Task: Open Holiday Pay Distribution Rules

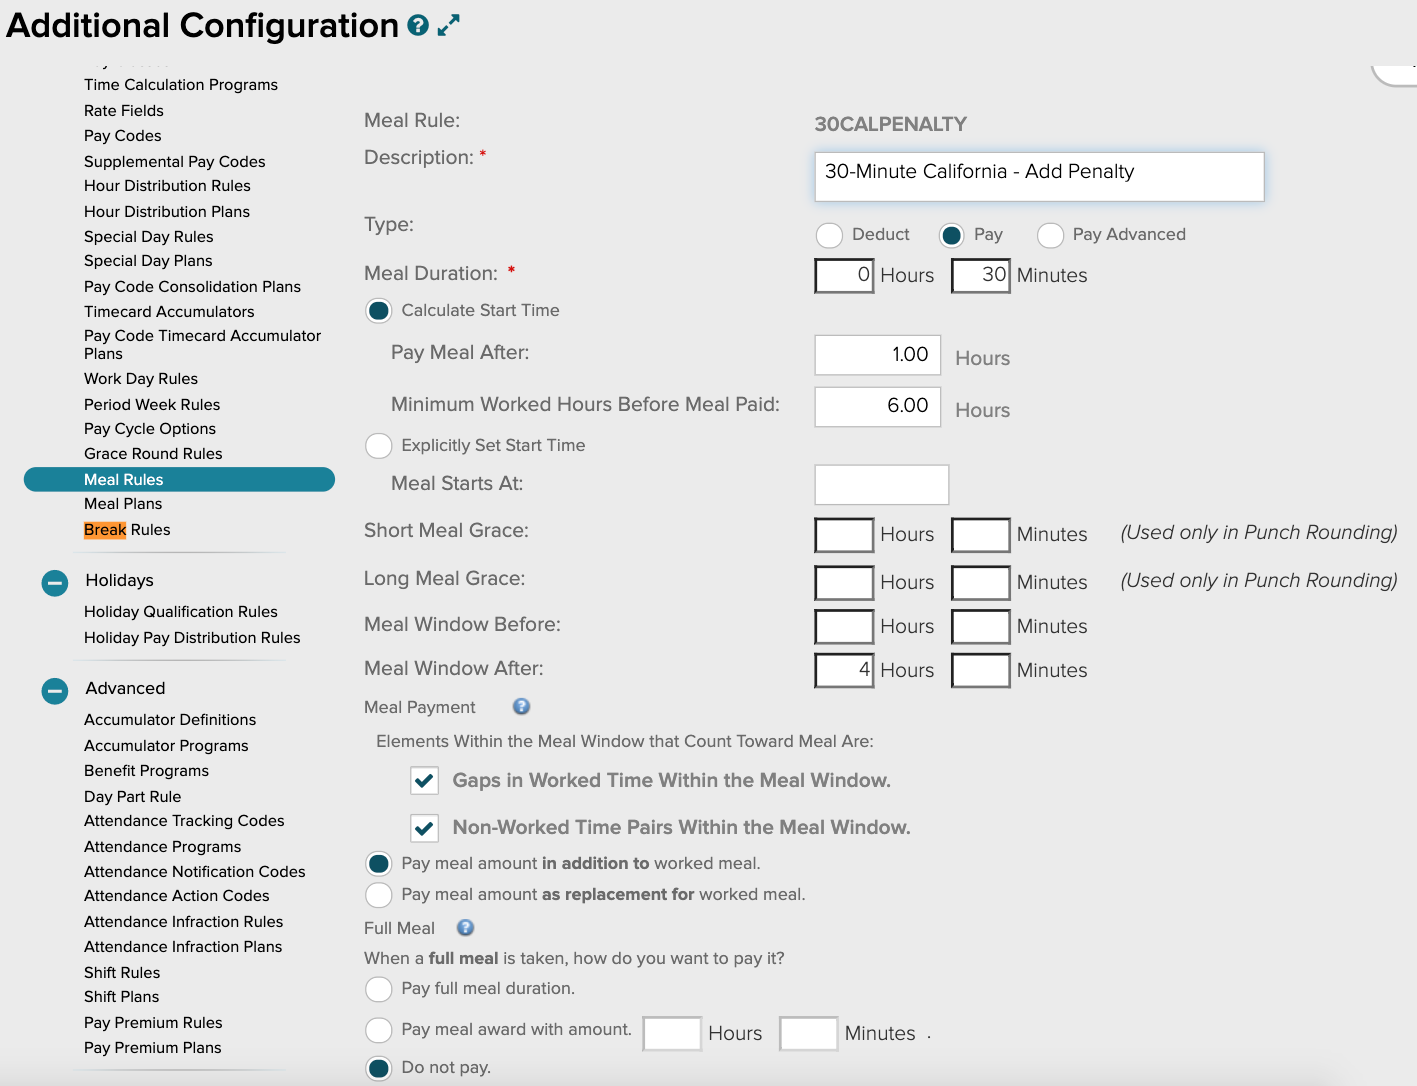Action: [192, 638]
